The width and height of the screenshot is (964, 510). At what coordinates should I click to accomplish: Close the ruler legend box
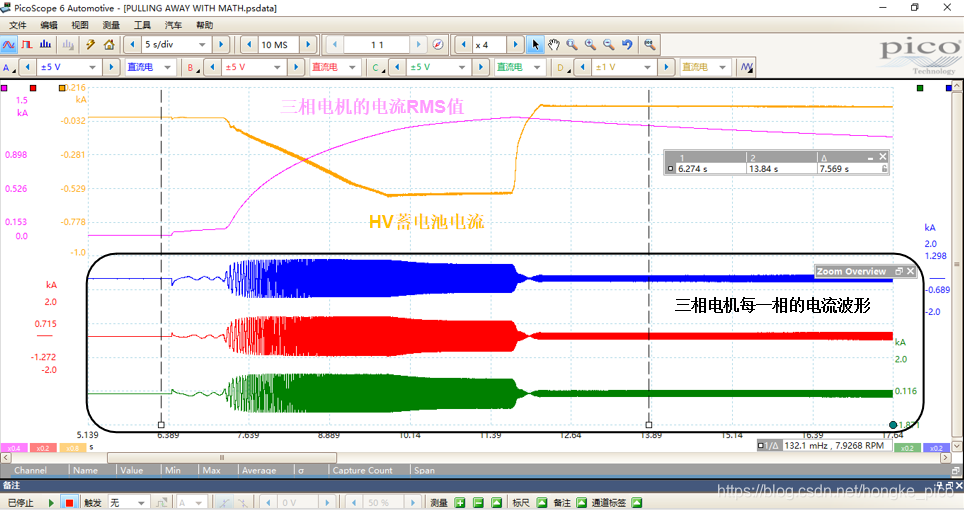(883, 157)
